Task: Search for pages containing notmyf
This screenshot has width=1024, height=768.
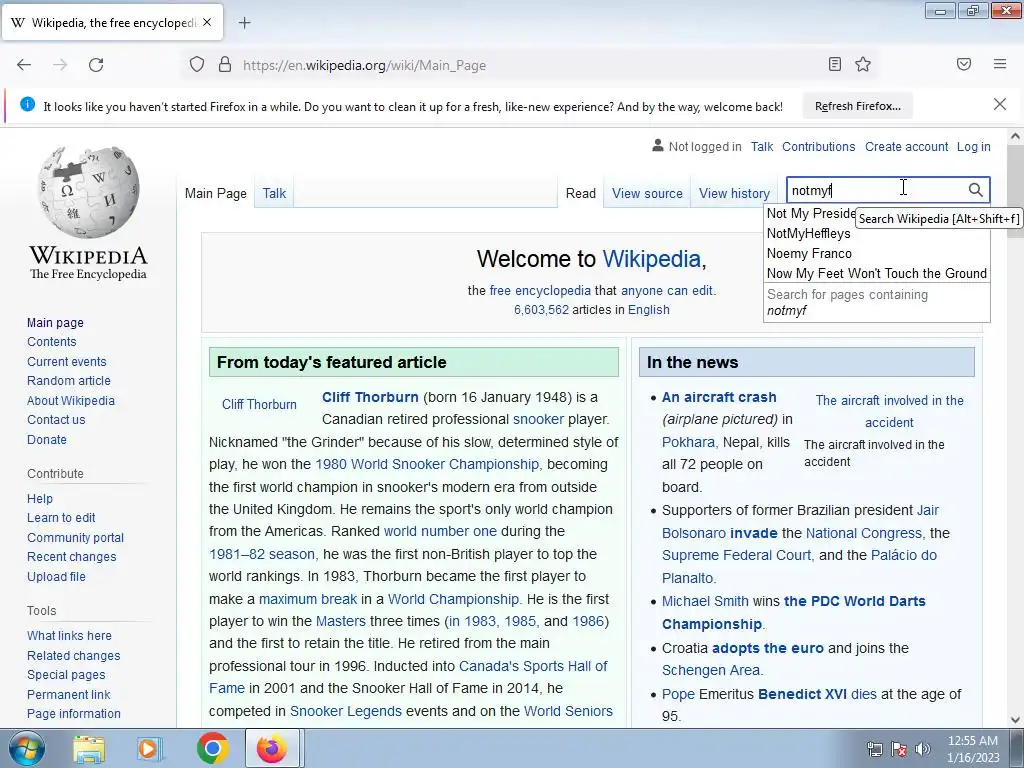Action: point(876,302)
